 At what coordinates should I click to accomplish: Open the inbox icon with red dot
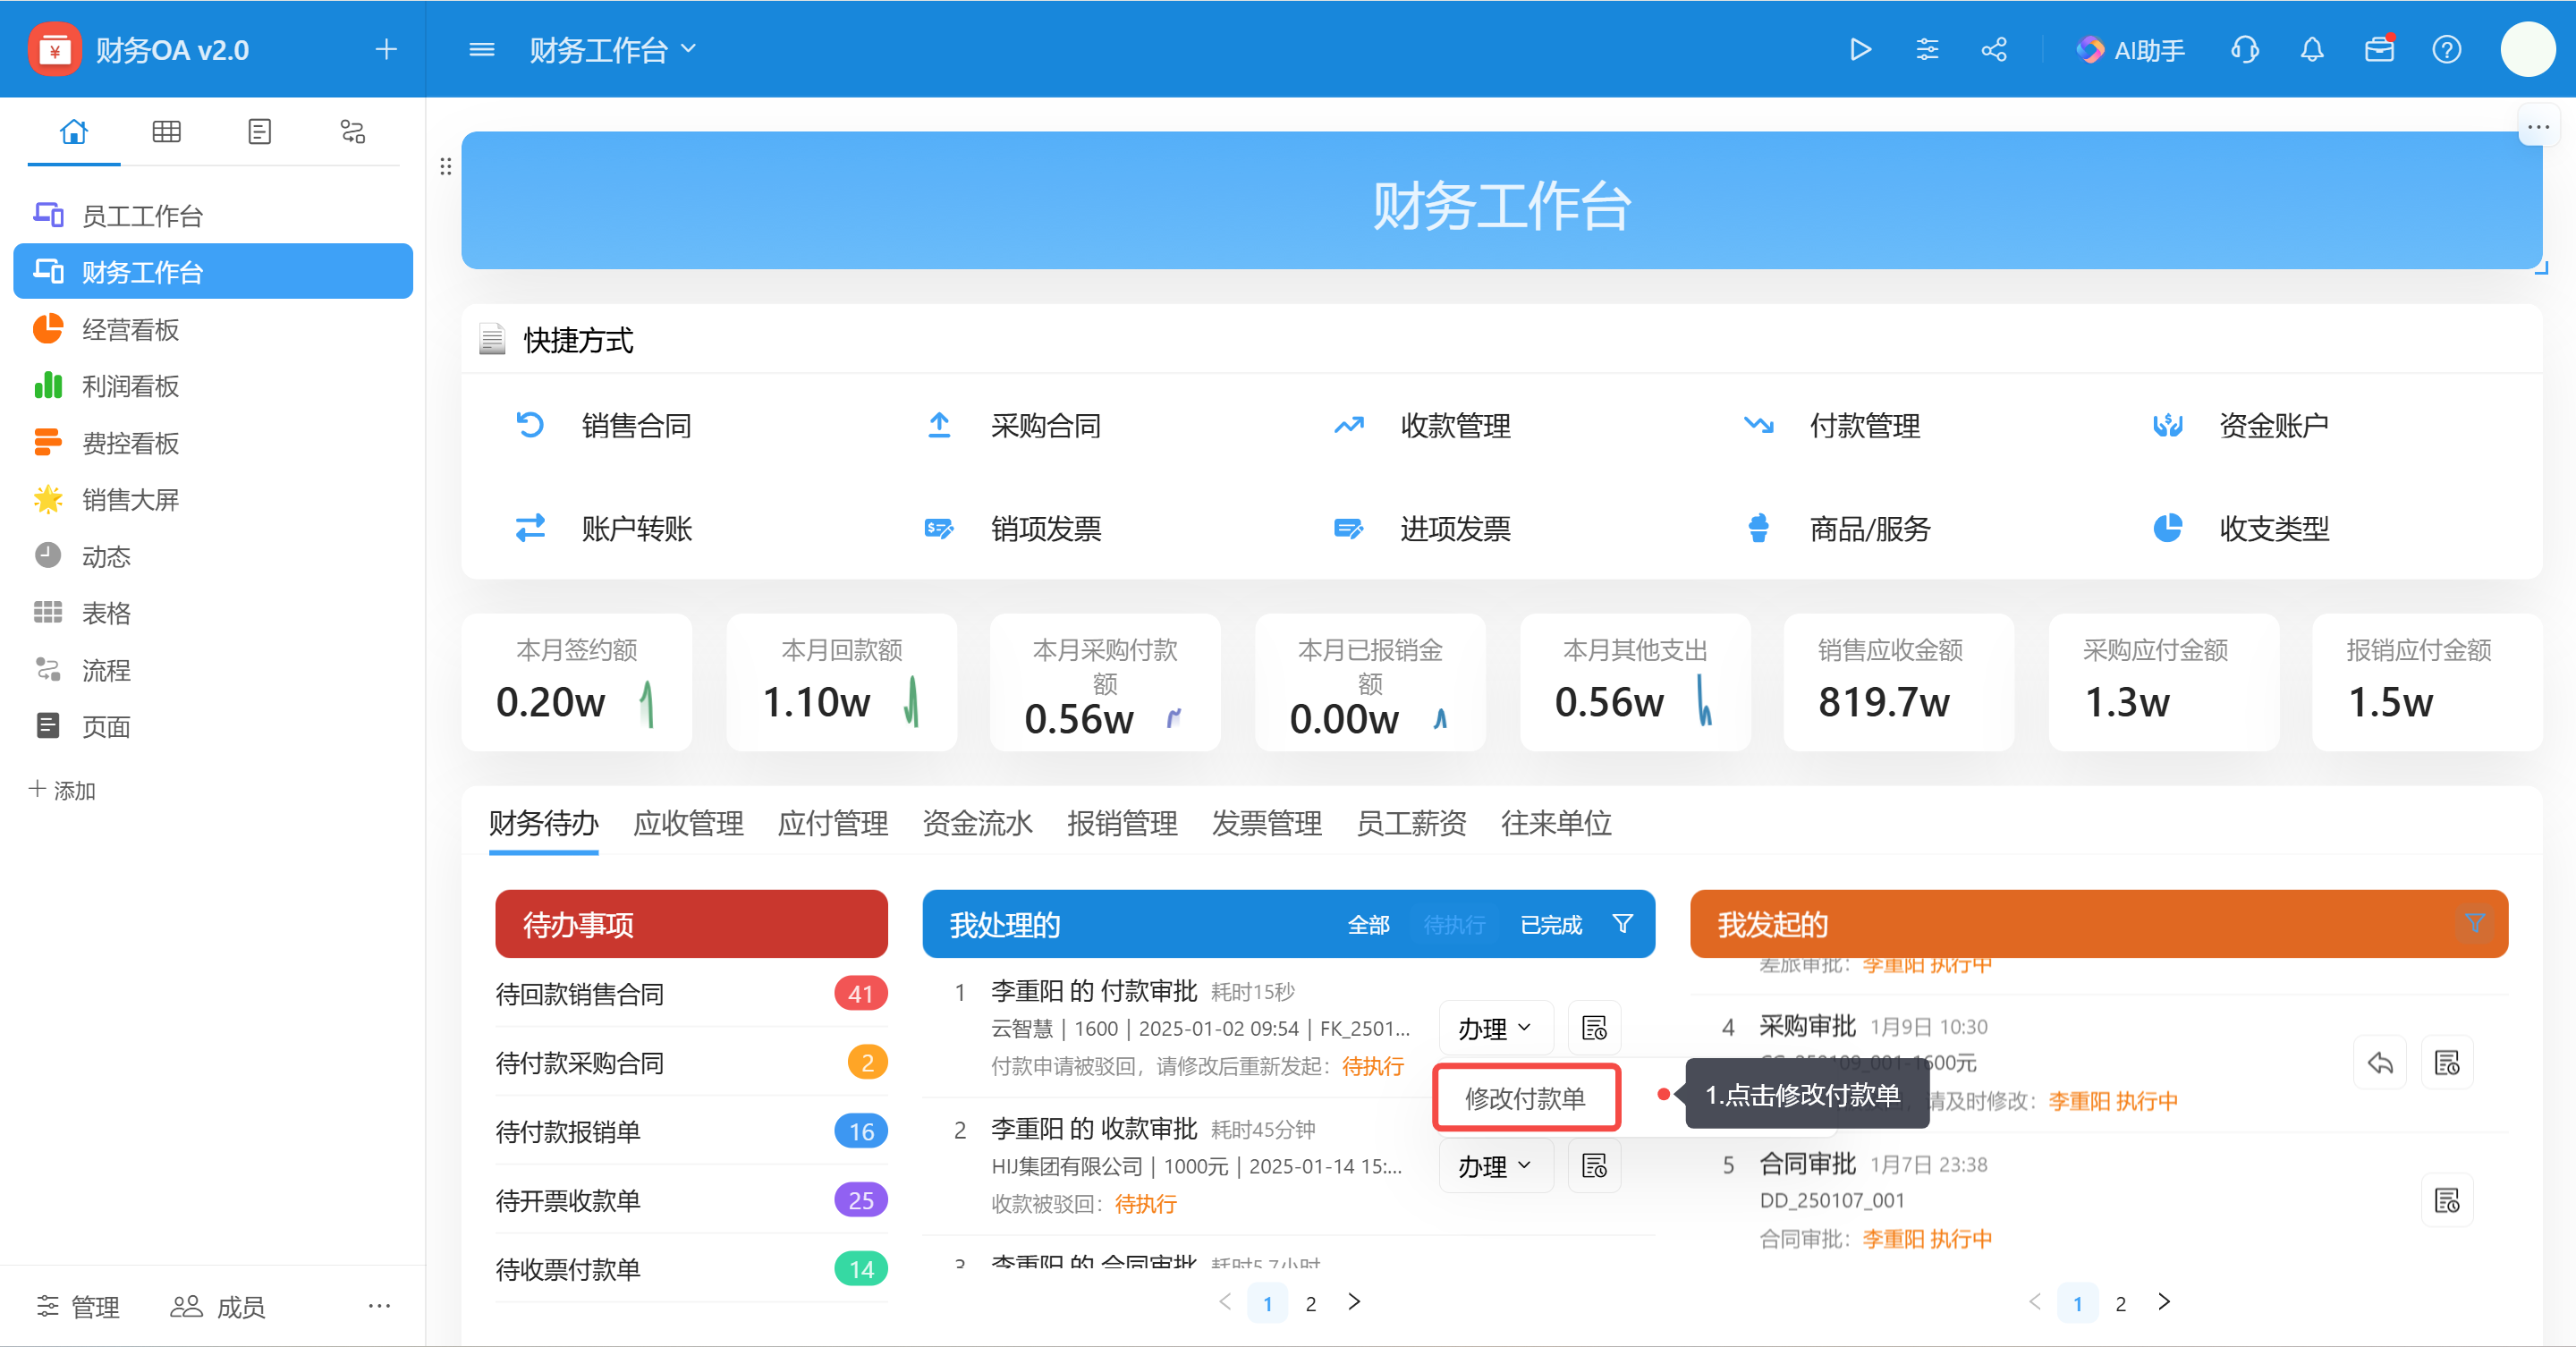[x=2380, y=48]
